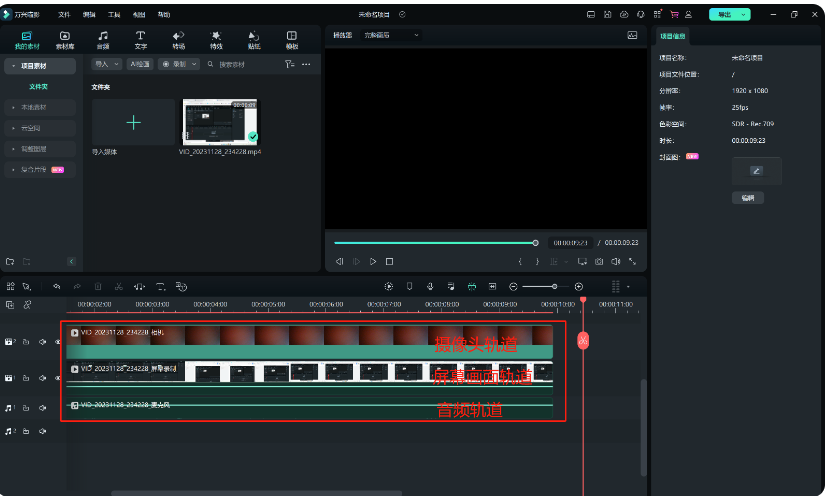Click the undo arrow in timeline toolbar

pos(57,286)
